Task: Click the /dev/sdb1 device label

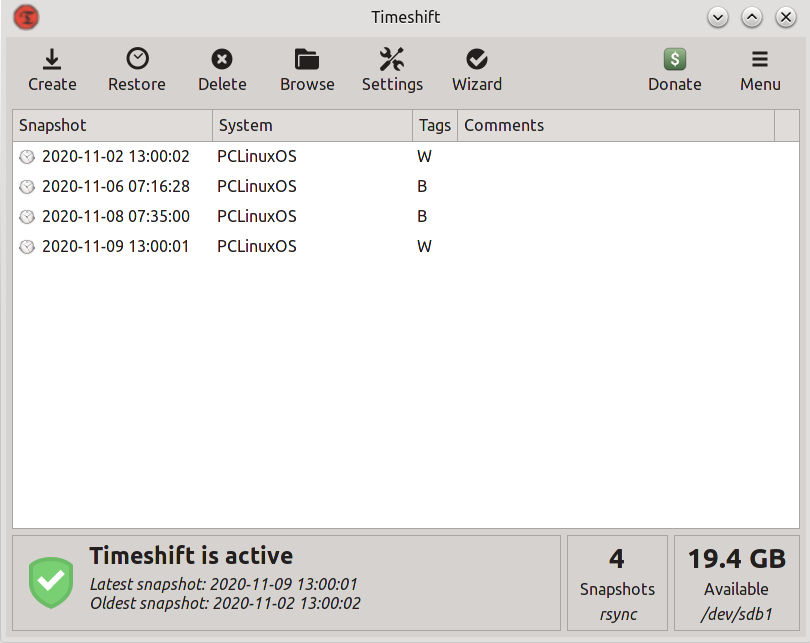Action: tap(737, 614)
